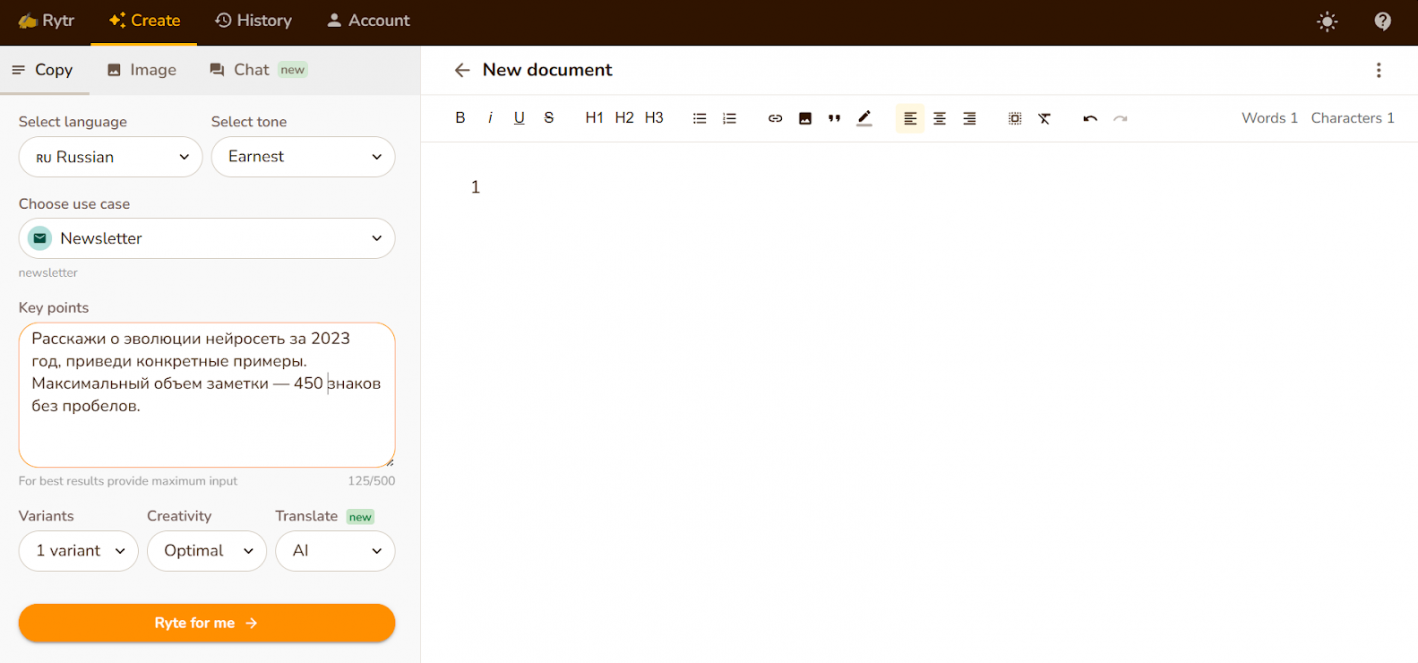The width and height of the screenshot is (1418, 663).
Task: Click the Characters 1 counter
Action: 1352,118
